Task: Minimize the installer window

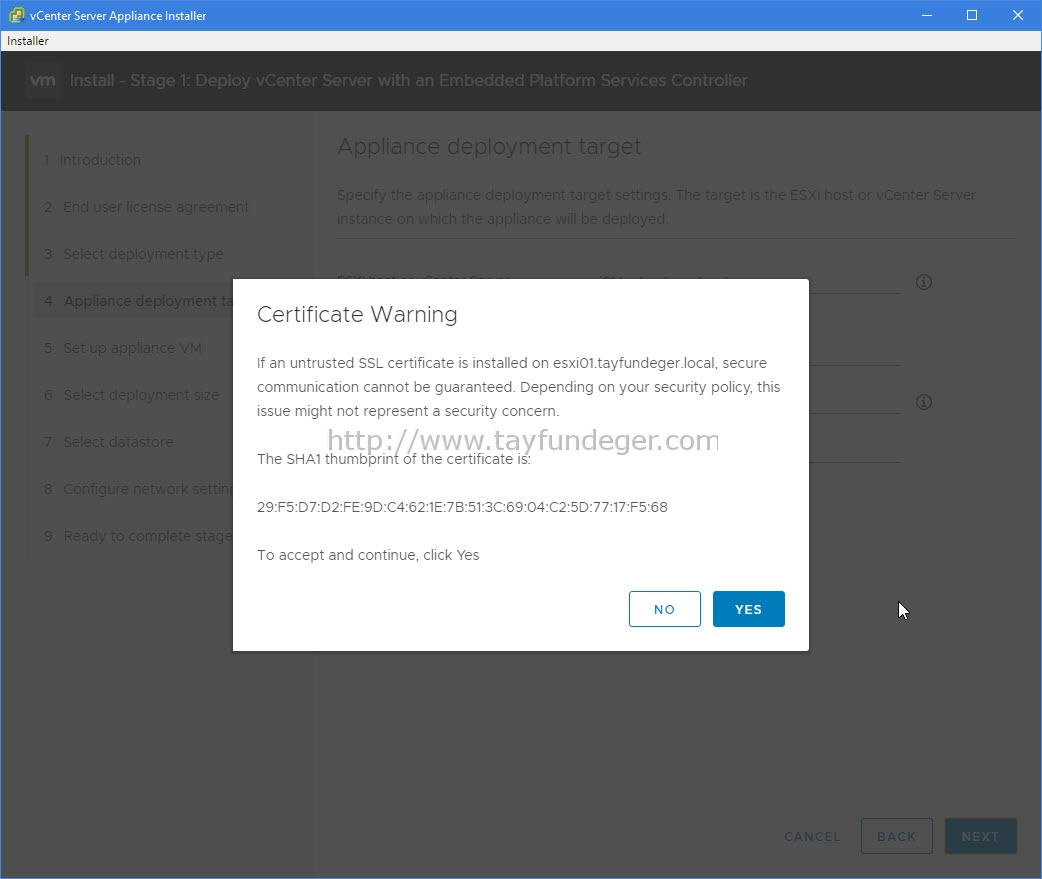Action: click(x=927, y=15)
